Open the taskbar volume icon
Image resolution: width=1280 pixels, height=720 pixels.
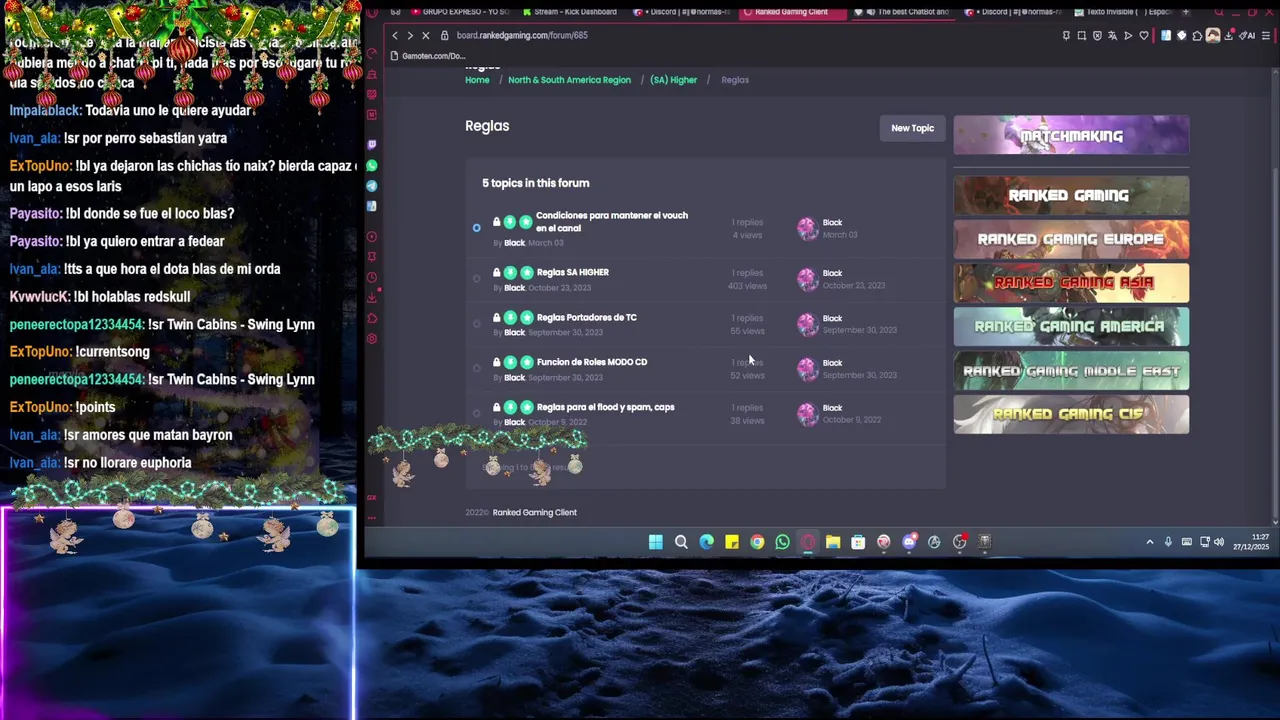1218,542
